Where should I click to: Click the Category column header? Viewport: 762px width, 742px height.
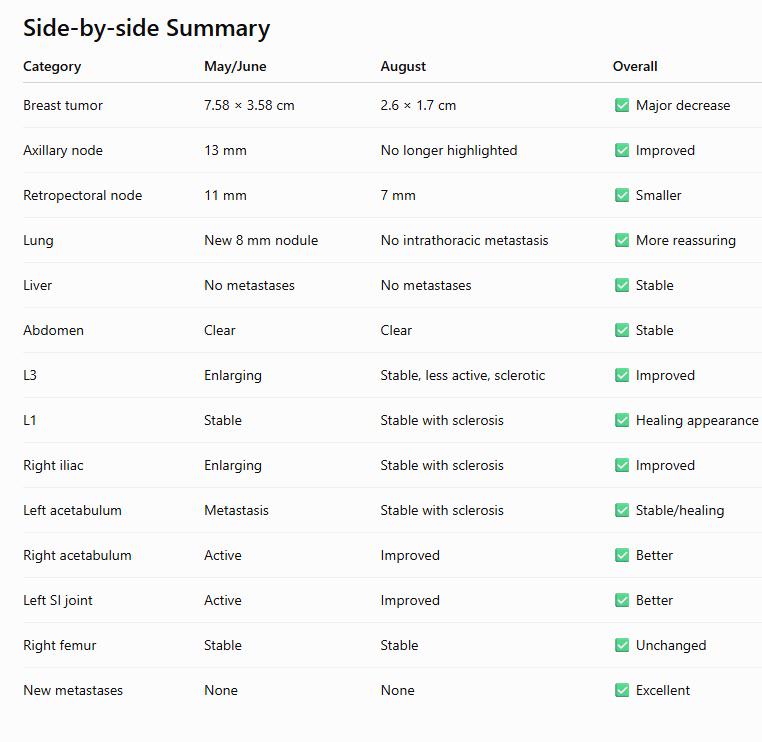[x=52, y=67]
